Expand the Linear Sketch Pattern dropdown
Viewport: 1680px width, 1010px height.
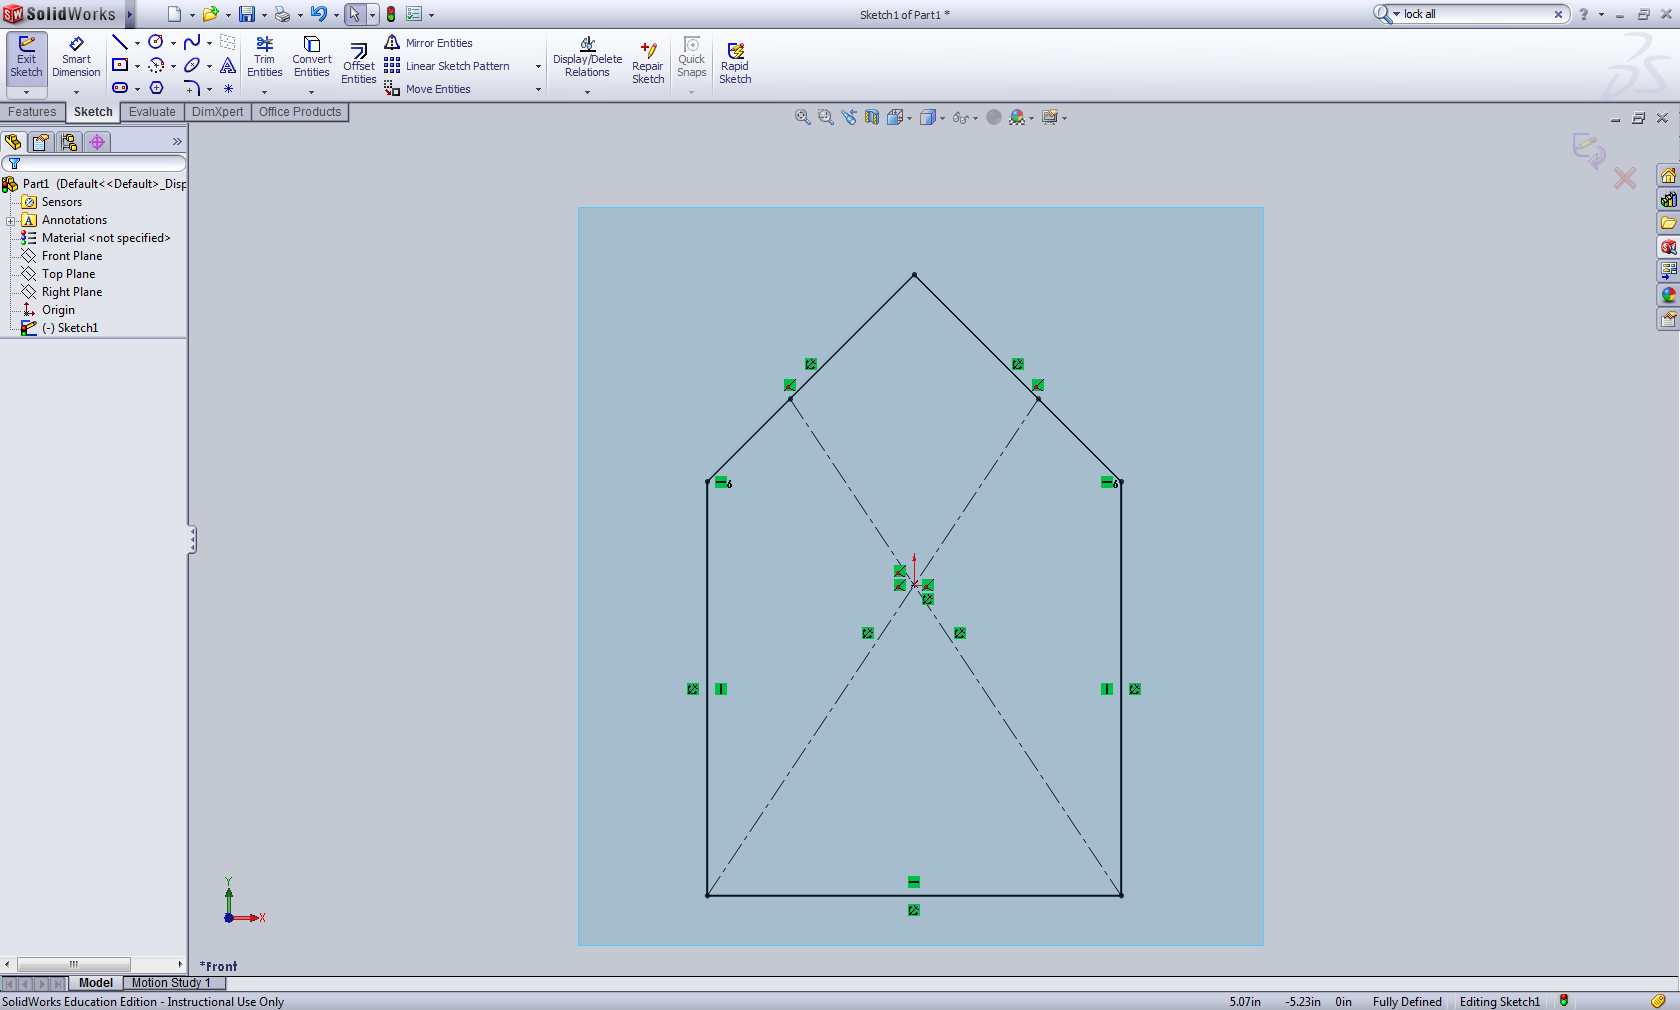click(x=538, y=66)
